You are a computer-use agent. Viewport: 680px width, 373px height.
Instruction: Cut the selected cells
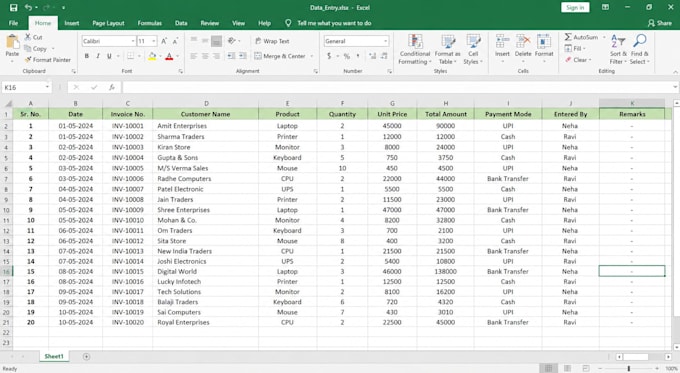pos(33,37)
